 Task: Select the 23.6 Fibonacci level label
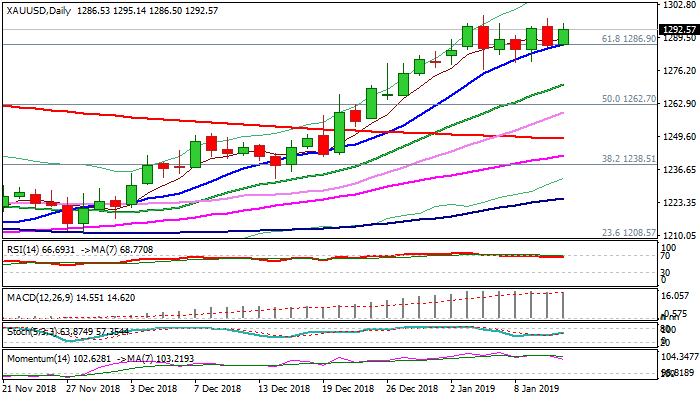tap(627, 231)
